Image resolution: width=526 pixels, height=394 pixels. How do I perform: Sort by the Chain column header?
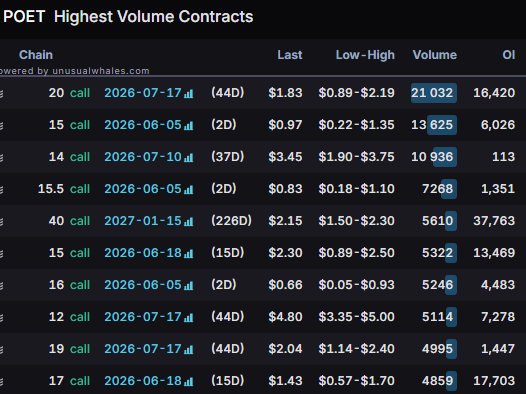click(x=36, y=55)
